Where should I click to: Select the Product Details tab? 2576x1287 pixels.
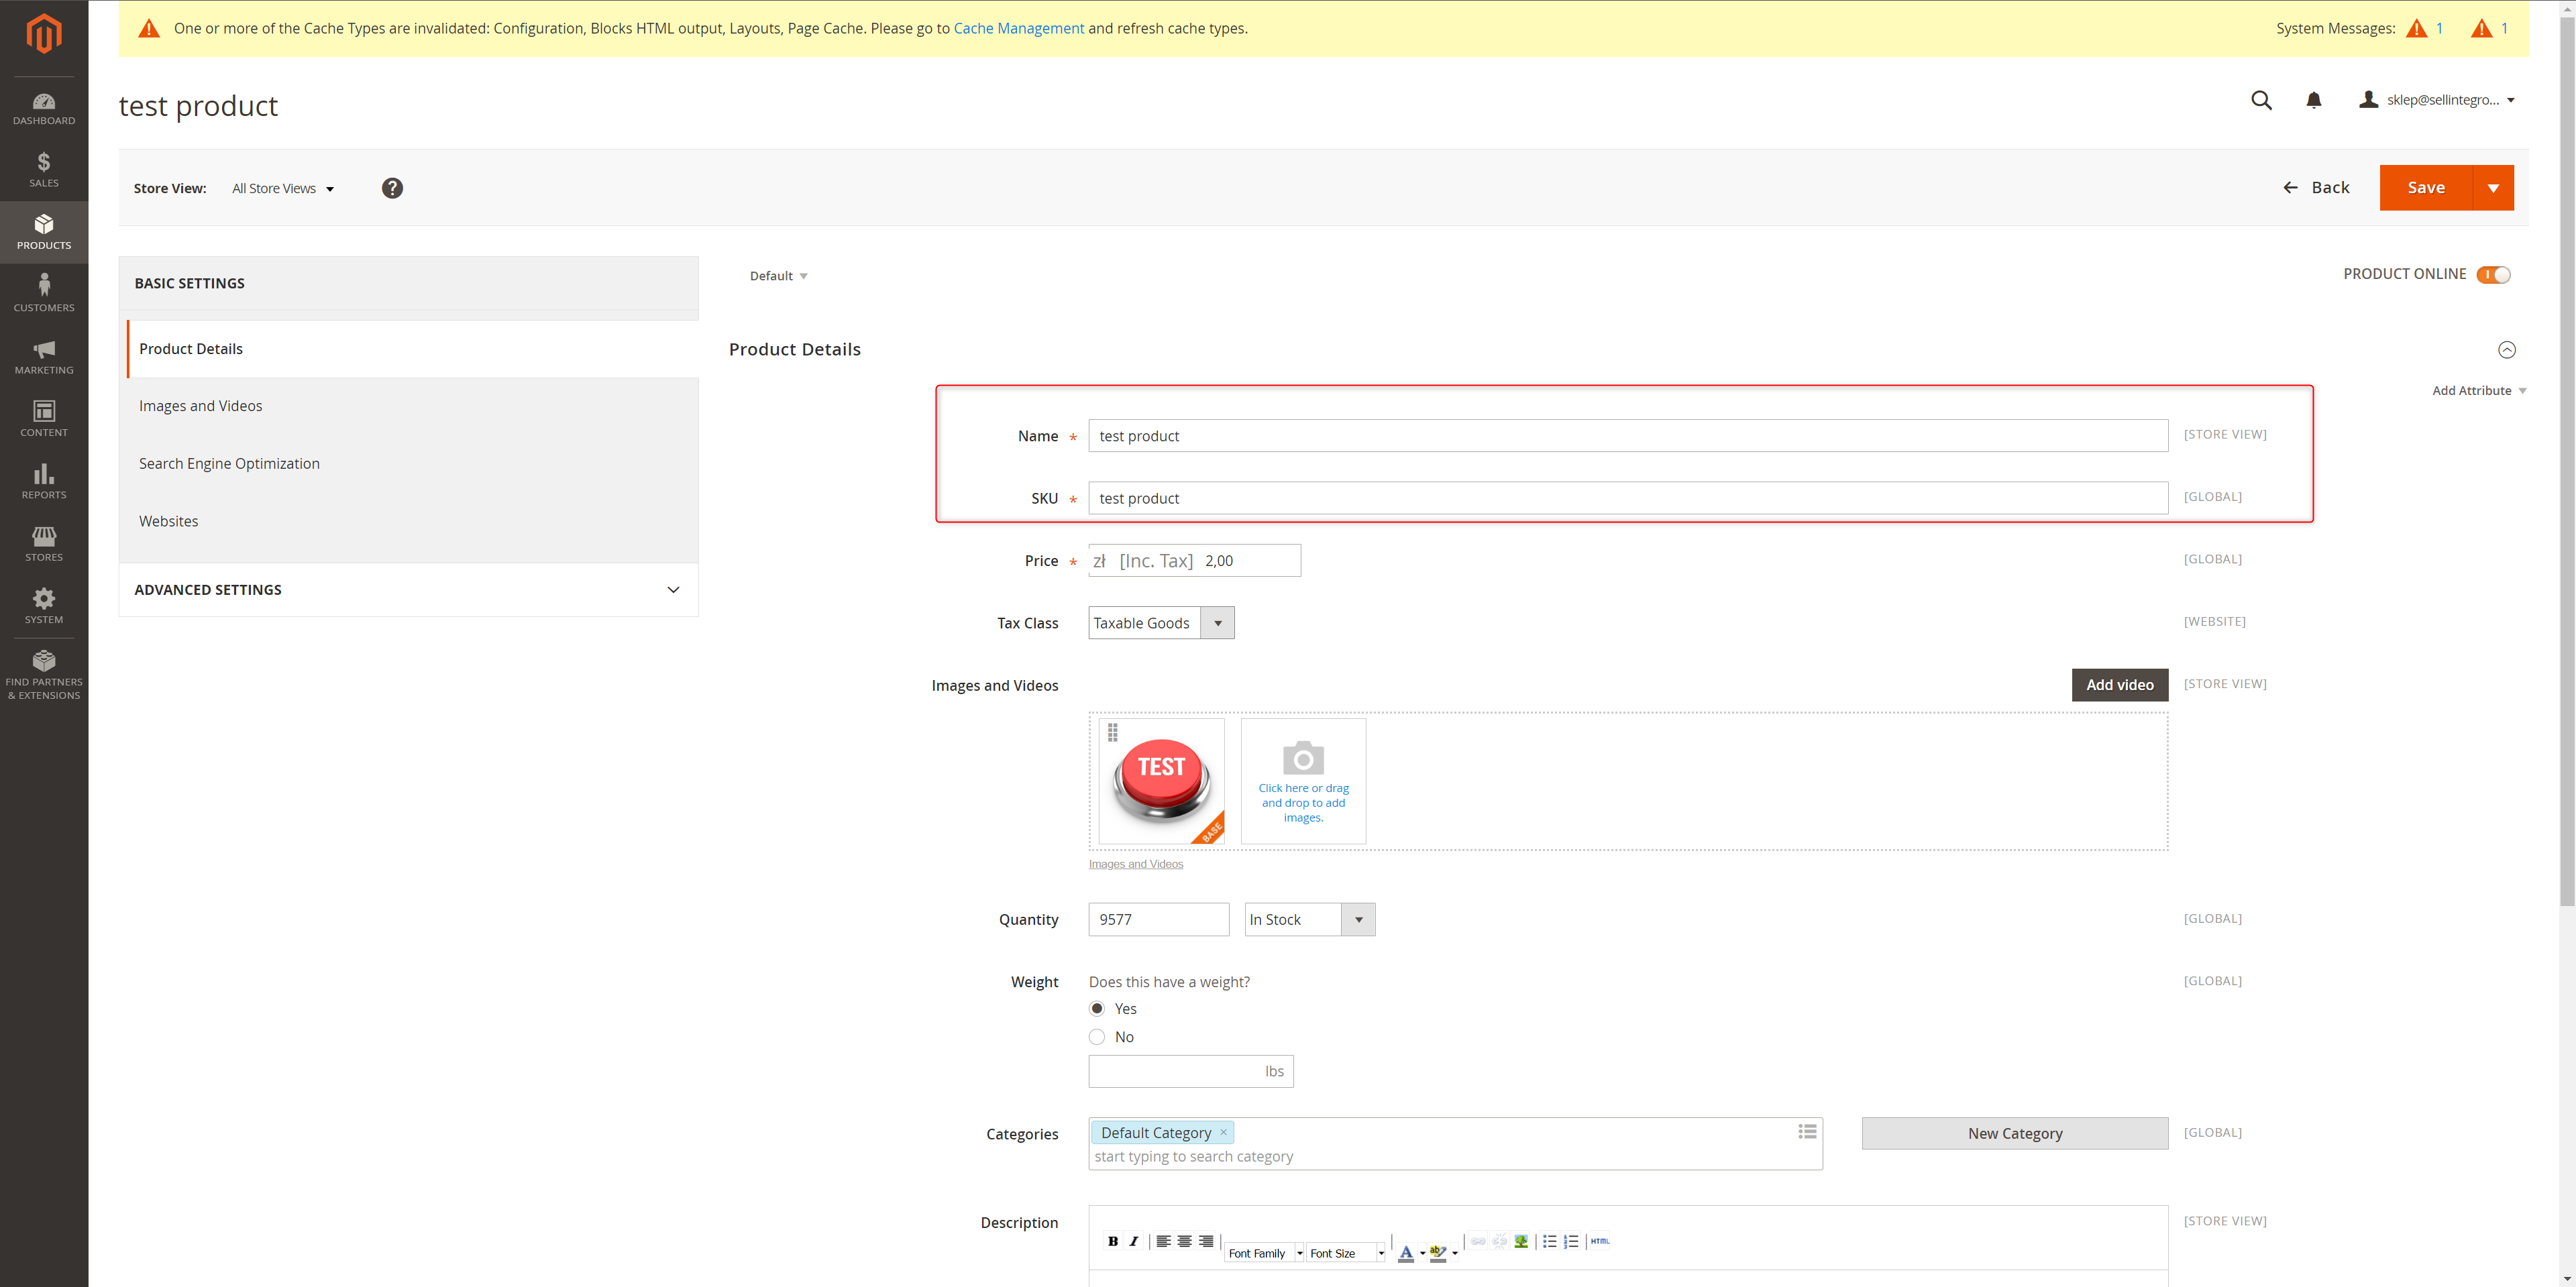click(x=412, y=349)
